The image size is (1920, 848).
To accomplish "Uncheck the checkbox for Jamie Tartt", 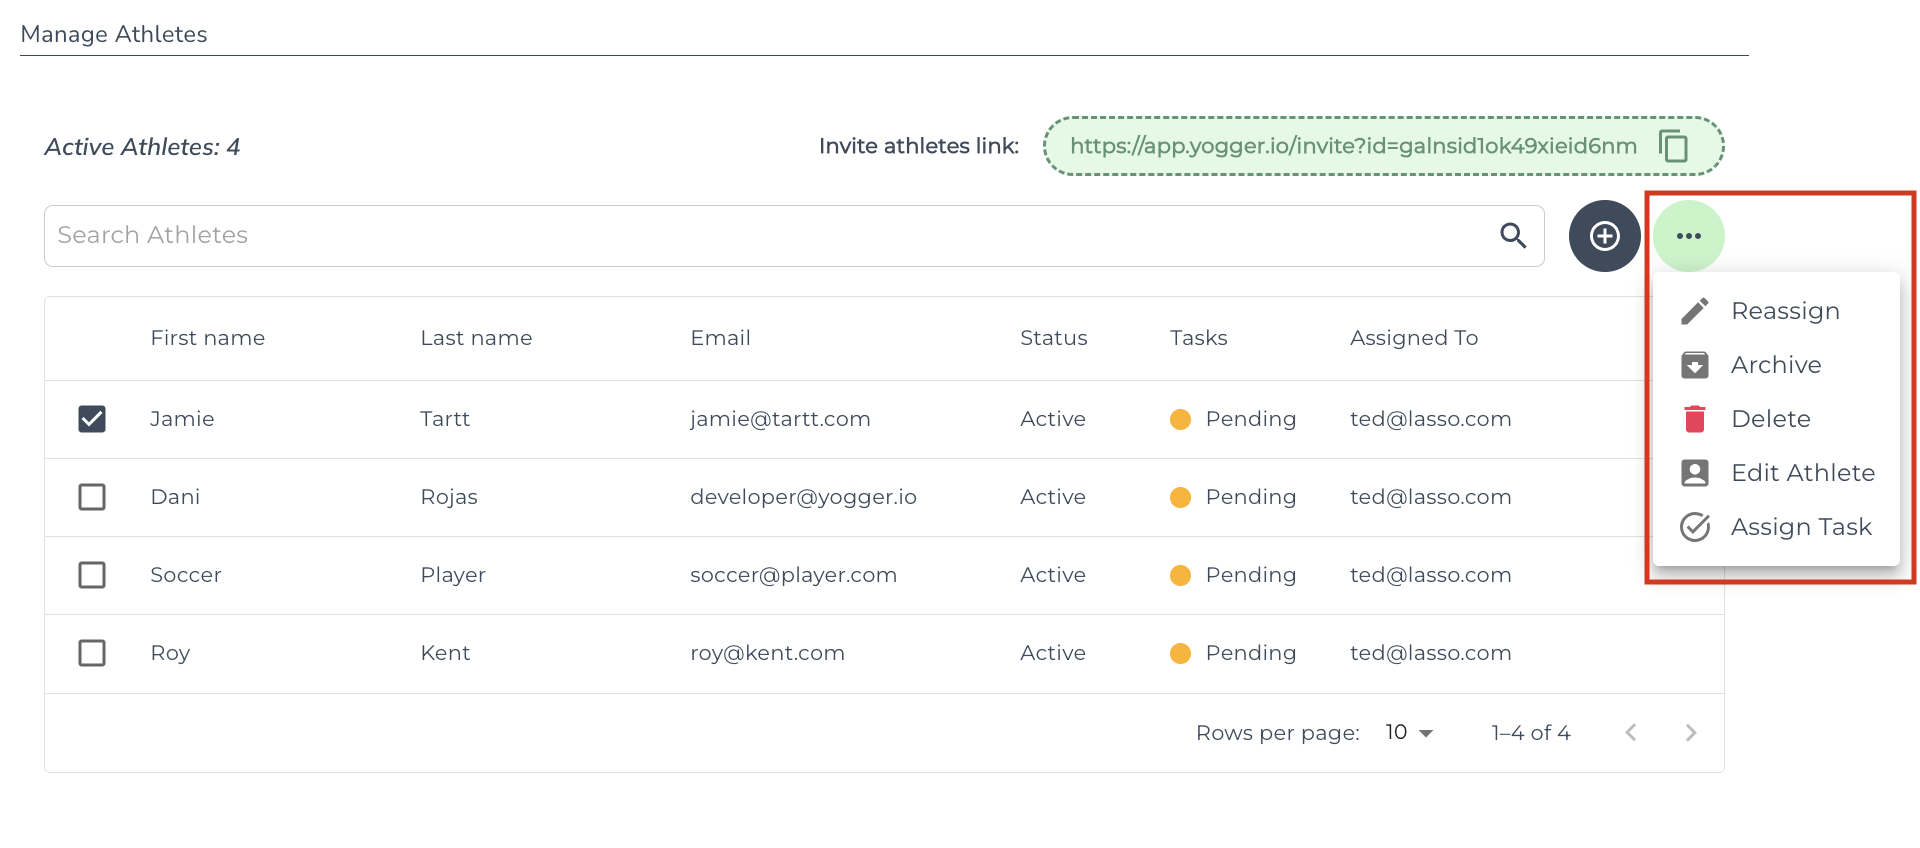I will pos(92,419).
